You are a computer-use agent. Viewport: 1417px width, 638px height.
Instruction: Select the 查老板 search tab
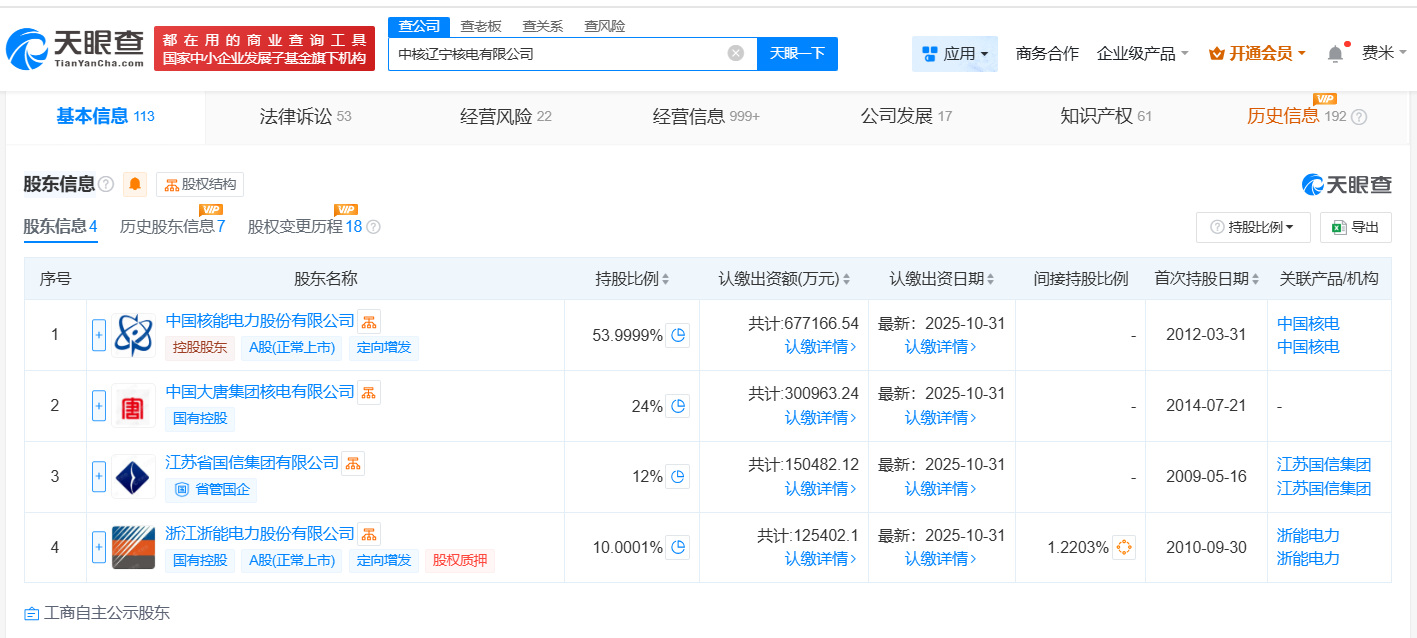click(x=481, y=26)
